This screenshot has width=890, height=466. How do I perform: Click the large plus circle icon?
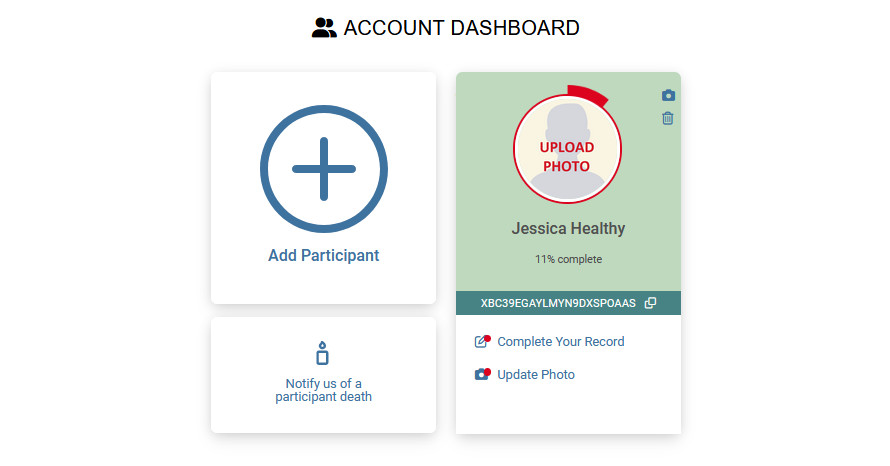click(x=324, y=169)
